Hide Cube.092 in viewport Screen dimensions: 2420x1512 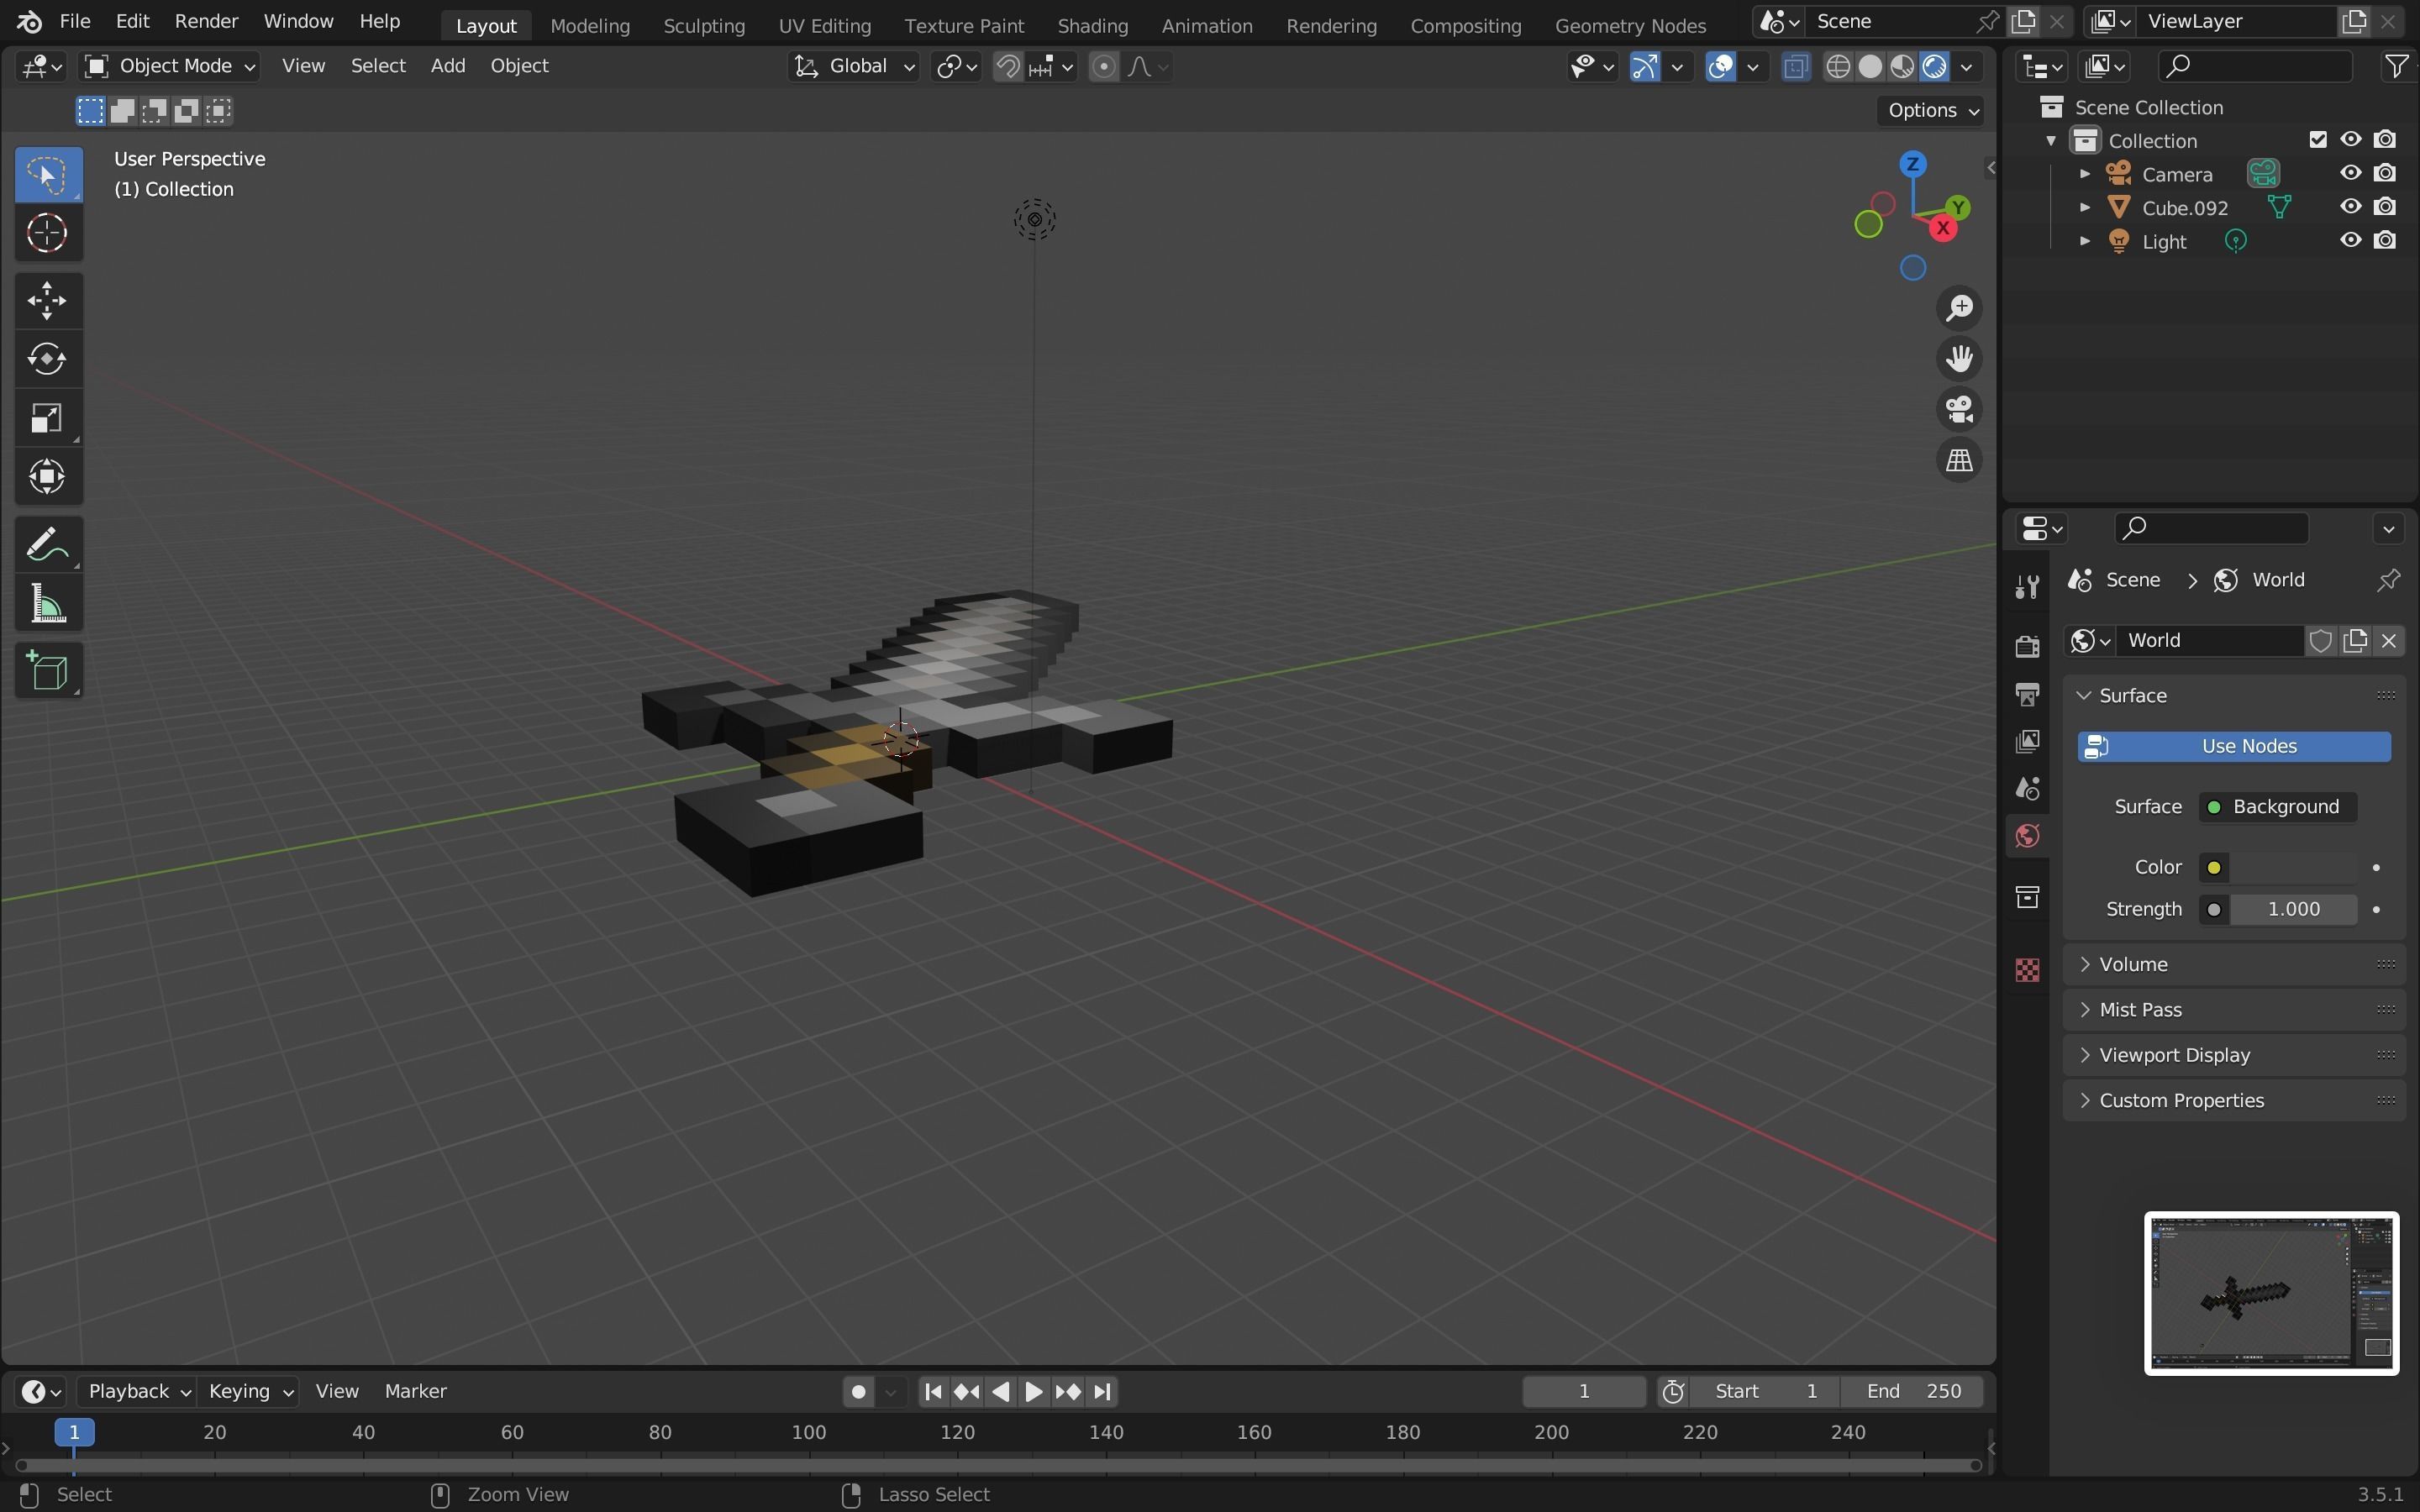(x=2350, y=207)
